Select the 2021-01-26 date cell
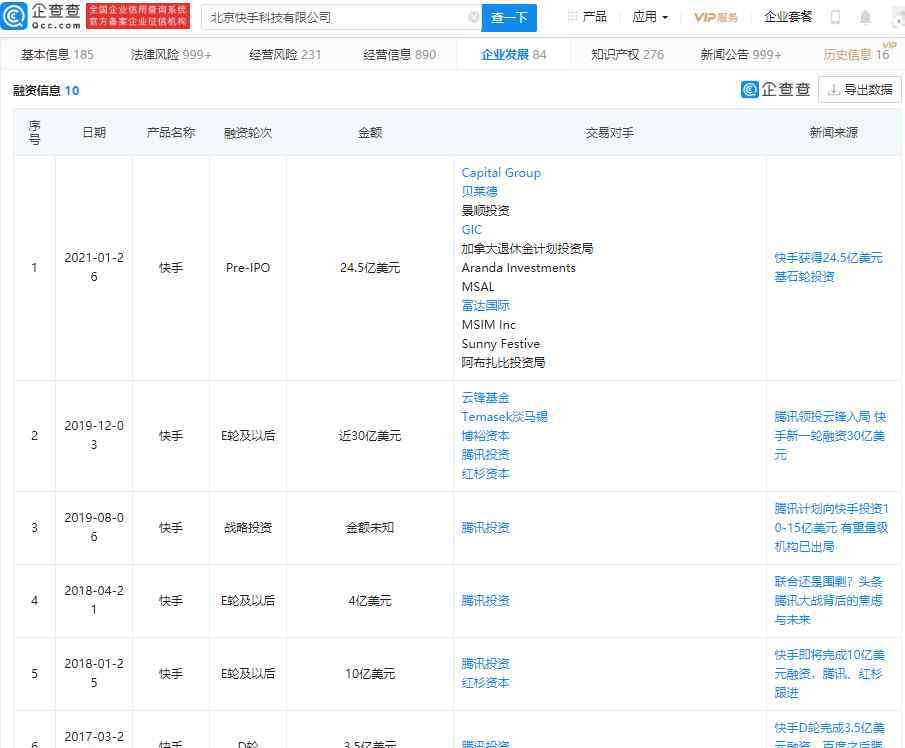 (94, 267)
